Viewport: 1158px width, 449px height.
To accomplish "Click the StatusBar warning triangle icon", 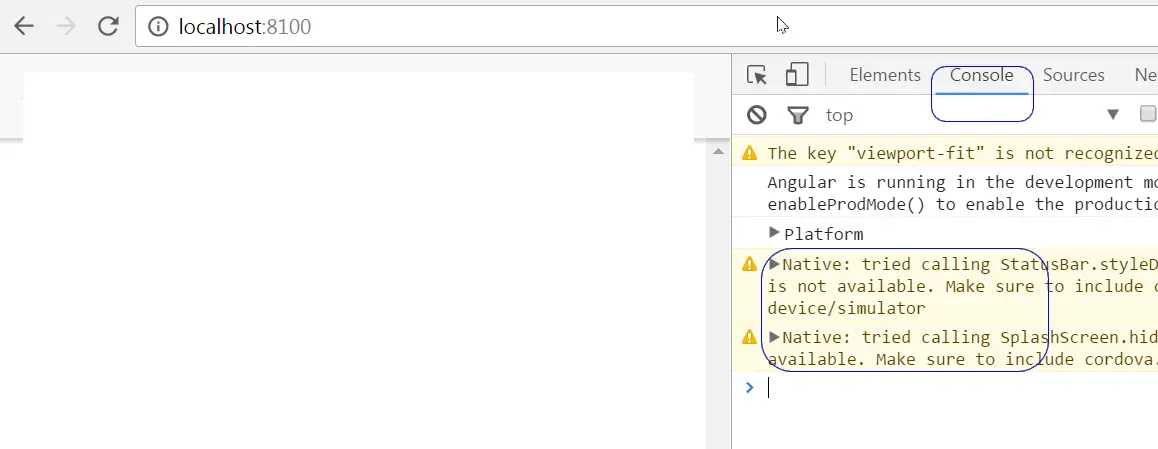I will pyautogui.click(x=750, y=264).
